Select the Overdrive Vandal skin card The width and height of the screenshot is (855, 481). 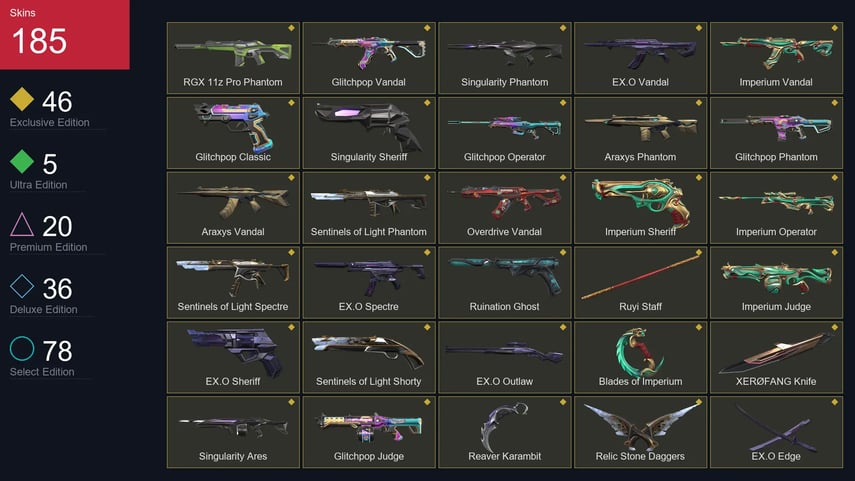504,208
